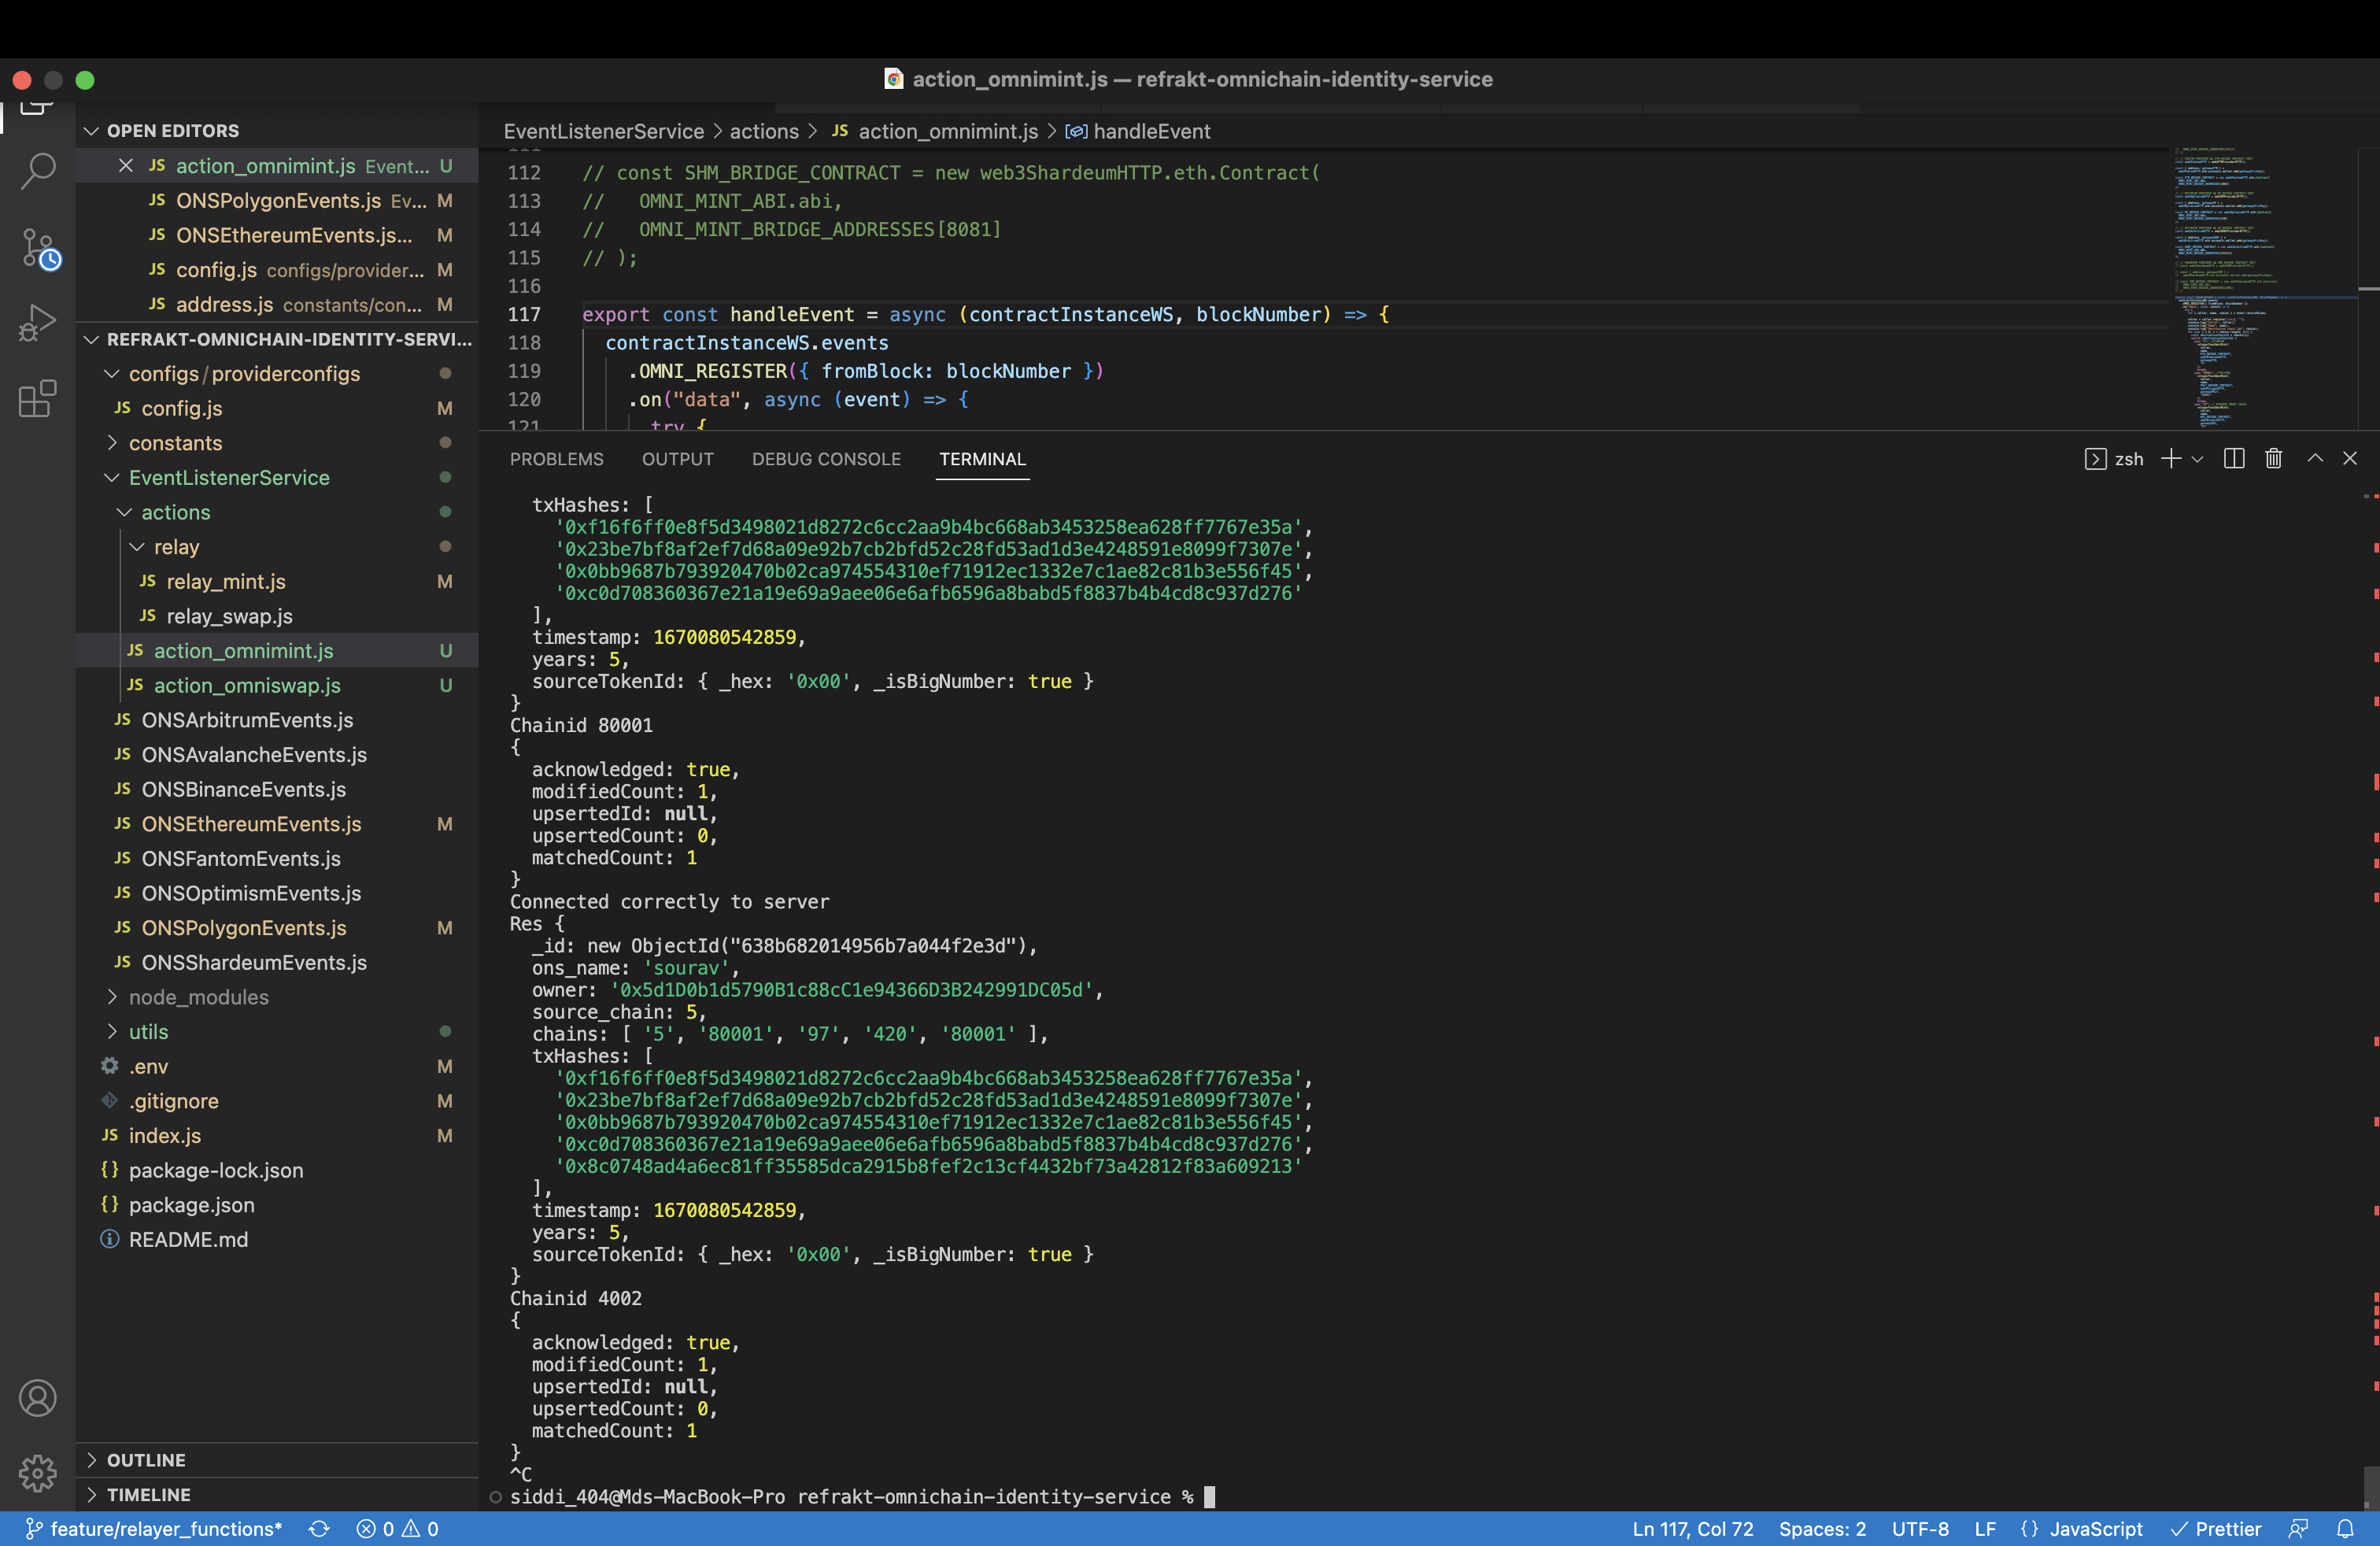Open the Extensions view

[38, 398]
